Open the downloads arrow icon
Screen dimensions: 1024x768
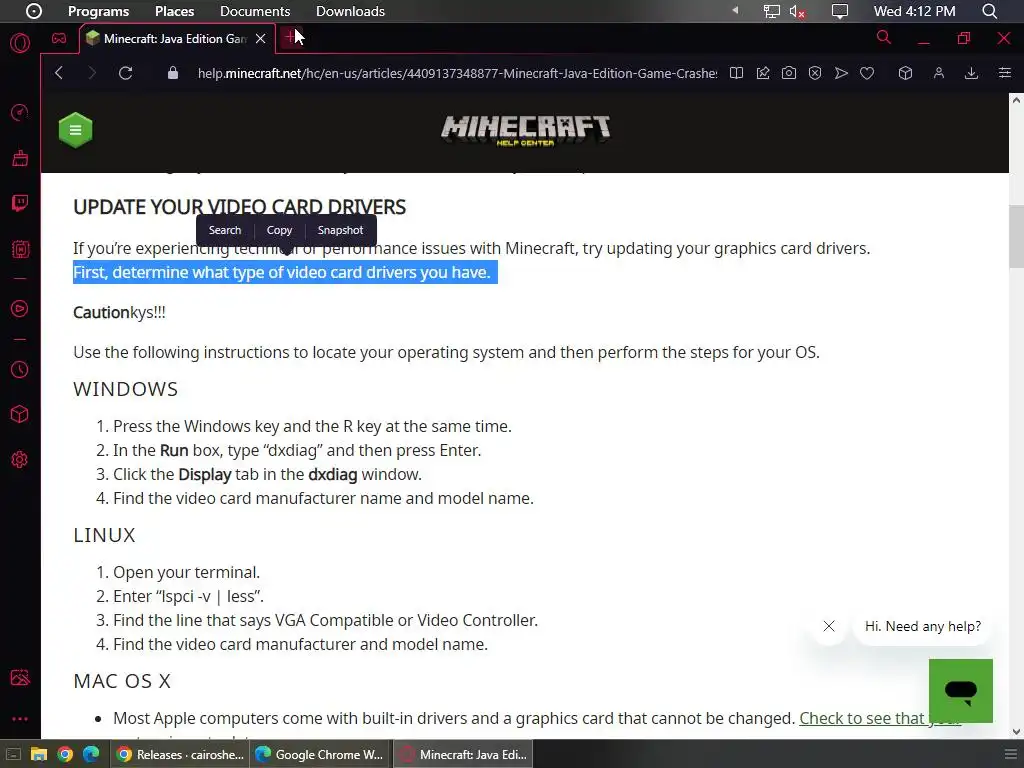(x=971, y=73)
